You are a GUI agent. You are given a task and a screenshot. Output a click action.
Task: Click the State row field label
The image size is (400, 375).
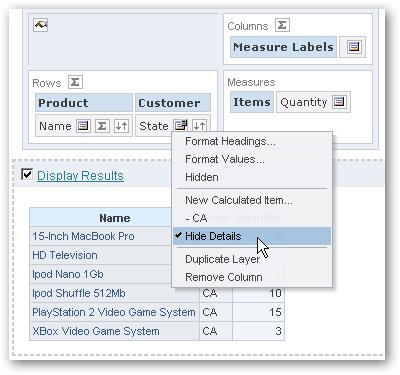click(154, 126)
